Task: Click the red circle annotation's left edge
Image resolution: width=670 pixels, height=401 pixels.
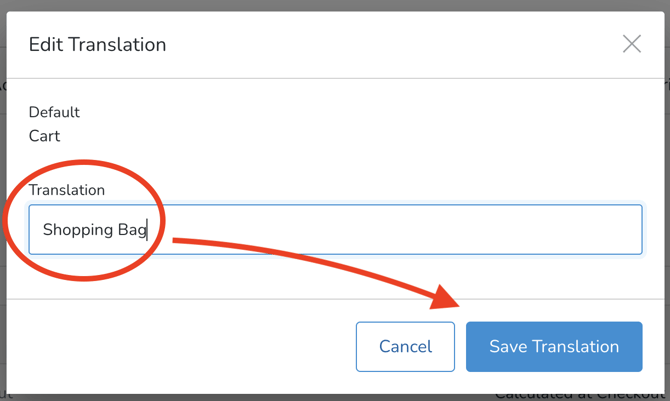Action: 8,222
